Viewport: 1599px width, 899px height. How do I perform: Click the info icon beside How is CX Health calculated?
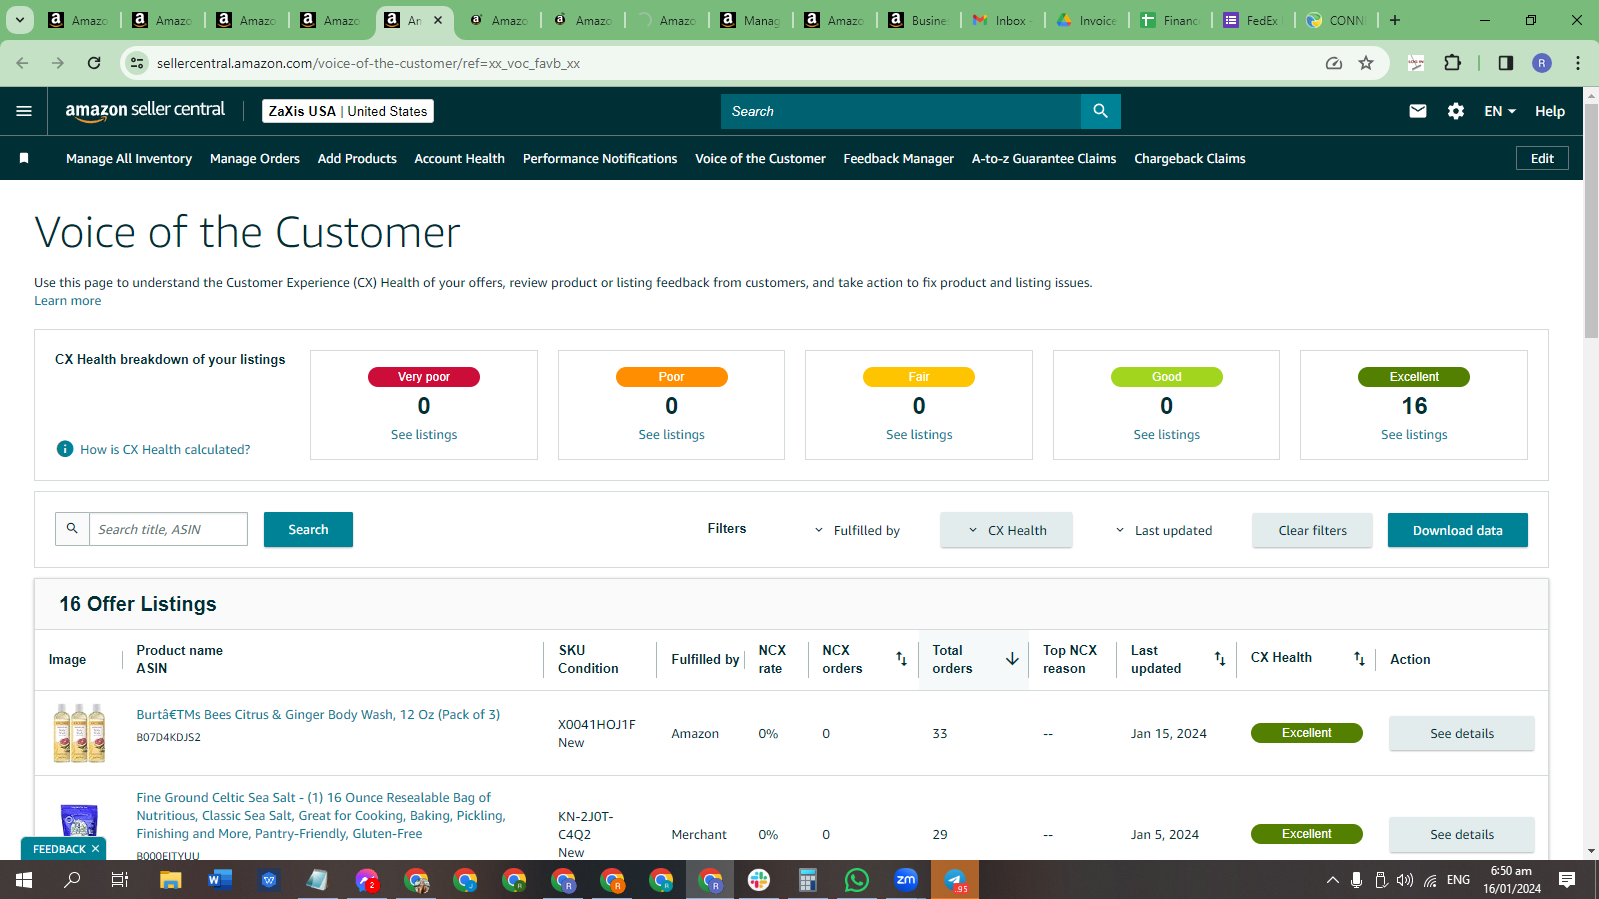pos(65,449)
